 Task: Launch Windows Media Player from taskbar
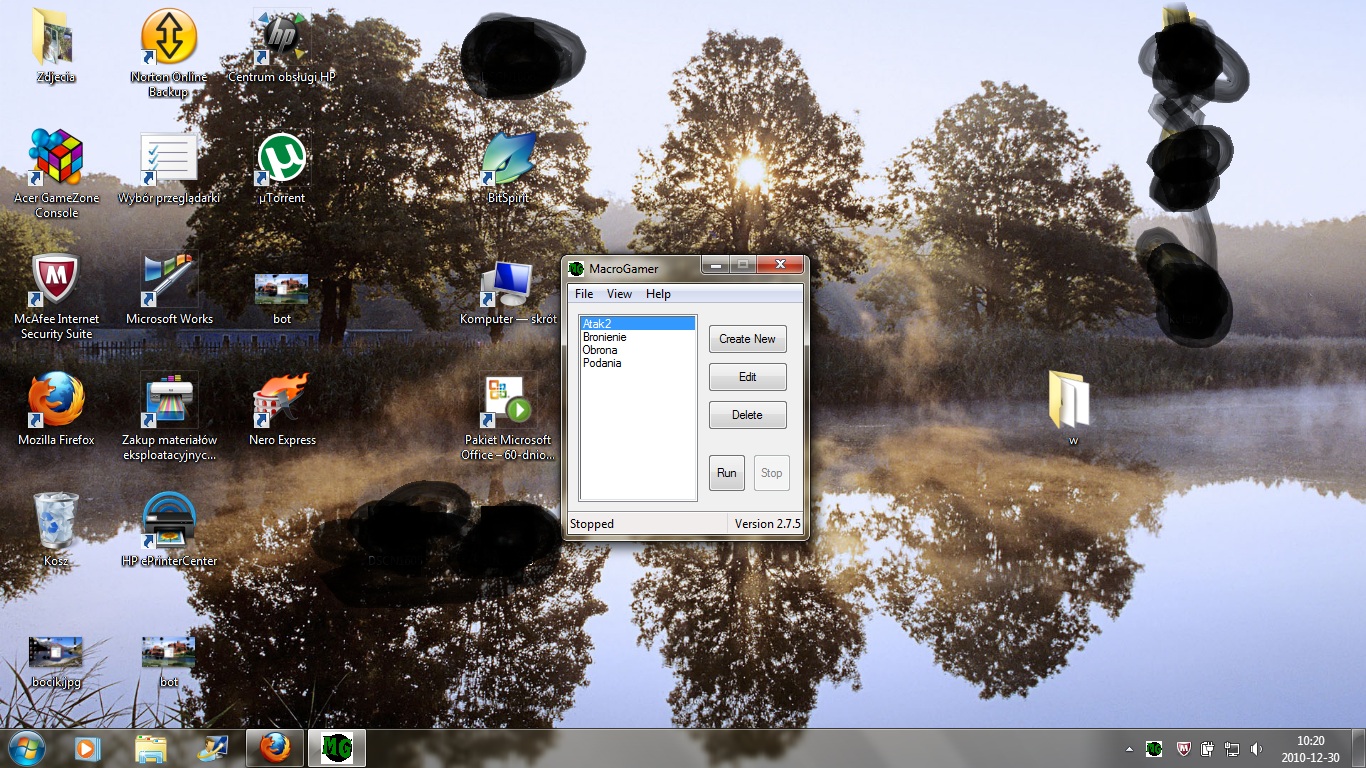(x=88, y=748)
